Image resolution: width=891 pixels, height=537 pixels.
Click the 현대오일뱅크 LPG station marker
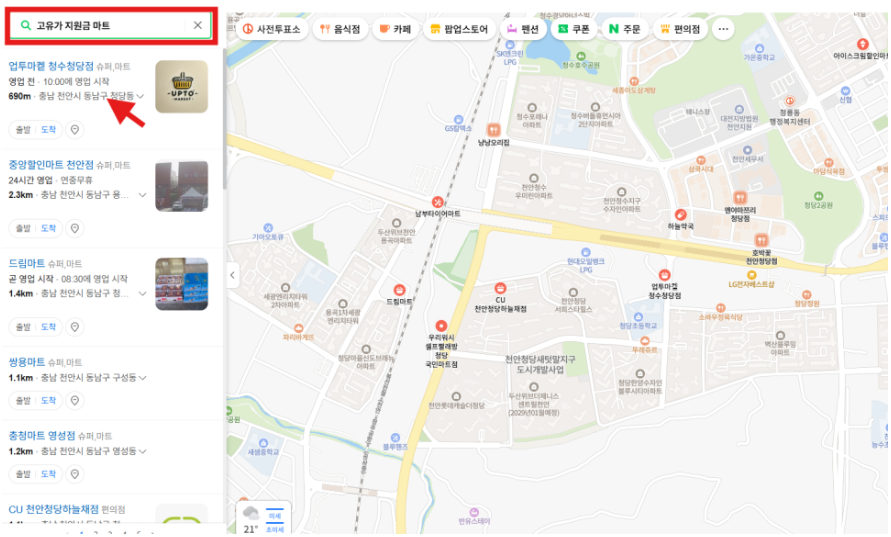click(586, 252)
